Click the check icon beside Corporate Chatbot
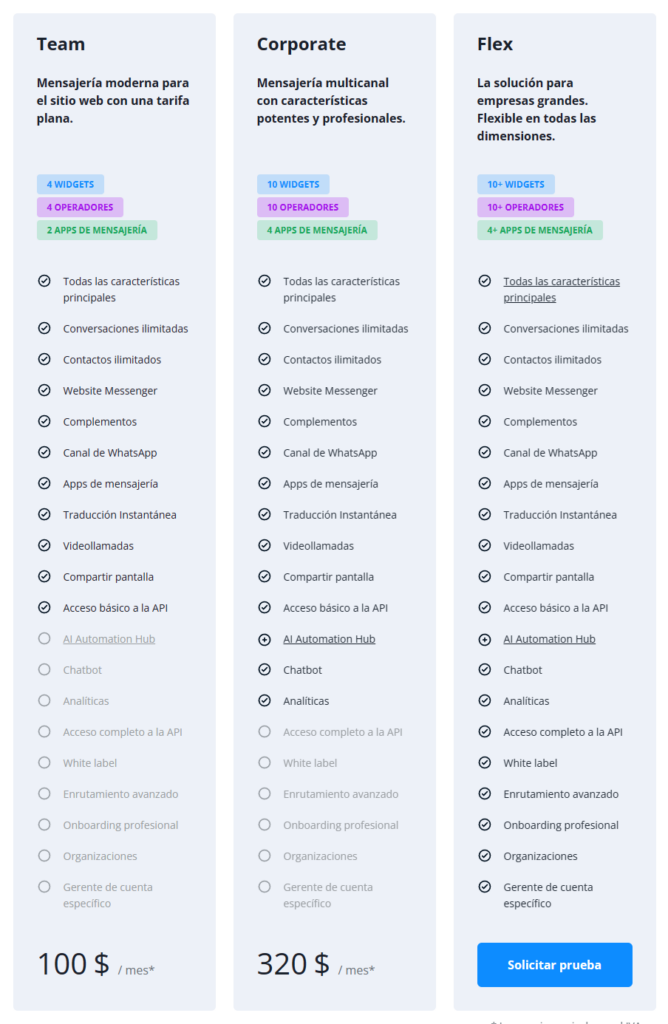 tap(264, 670)
